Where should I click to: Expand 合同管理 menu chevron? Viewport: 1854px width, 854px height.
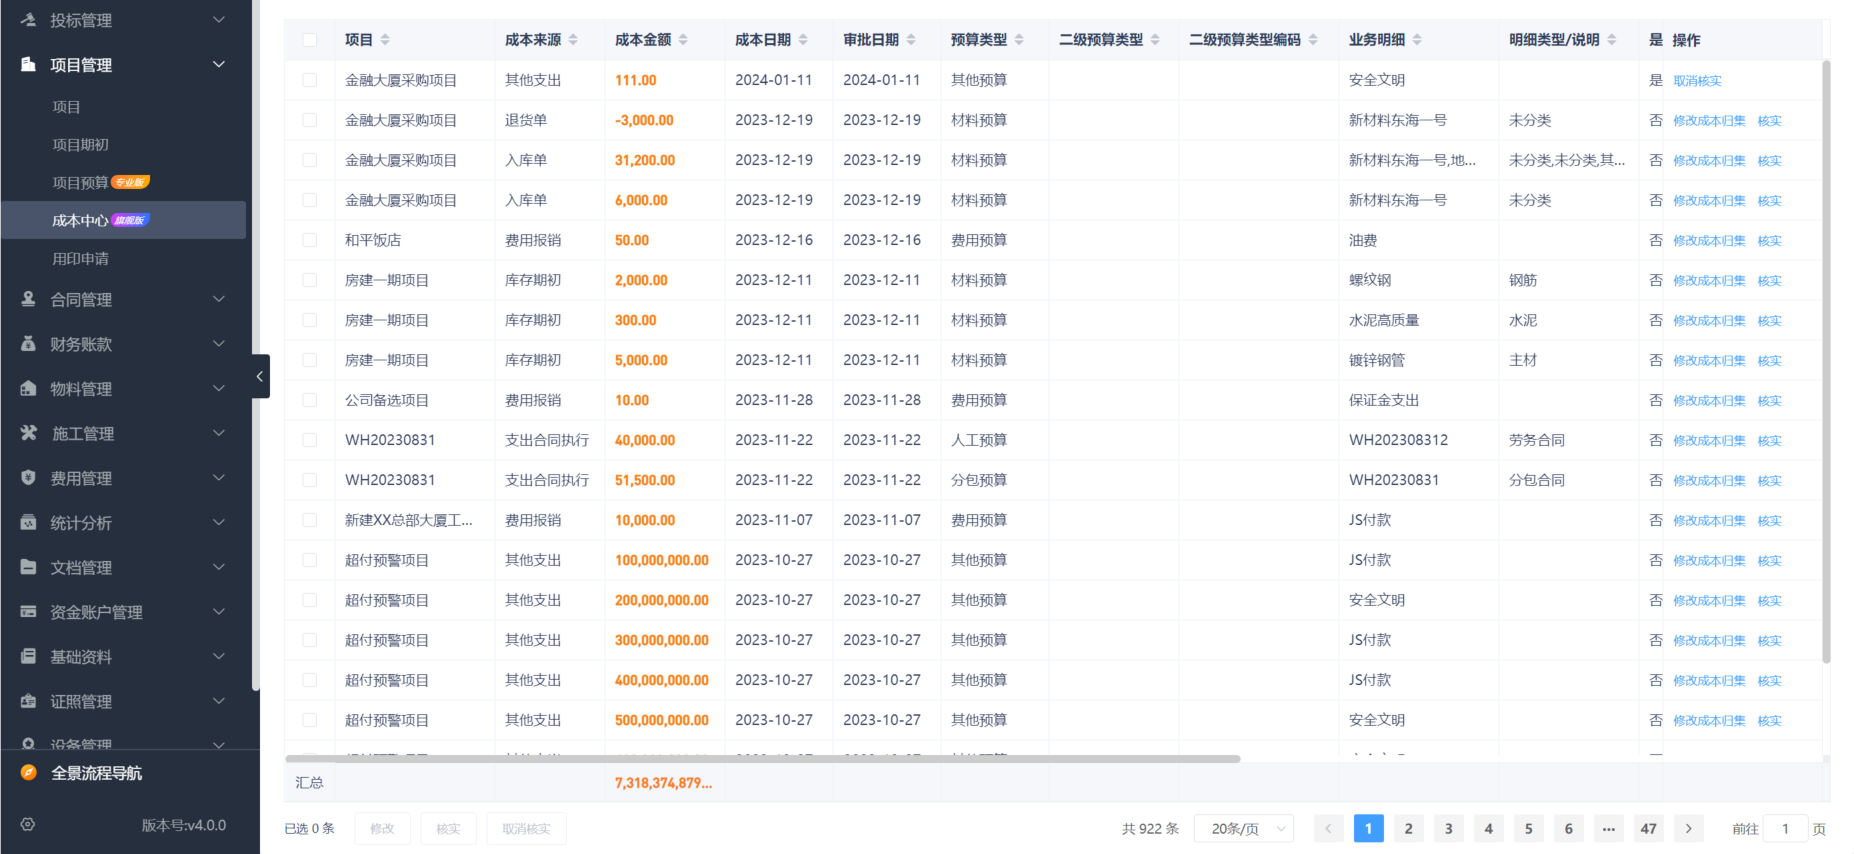219,299
